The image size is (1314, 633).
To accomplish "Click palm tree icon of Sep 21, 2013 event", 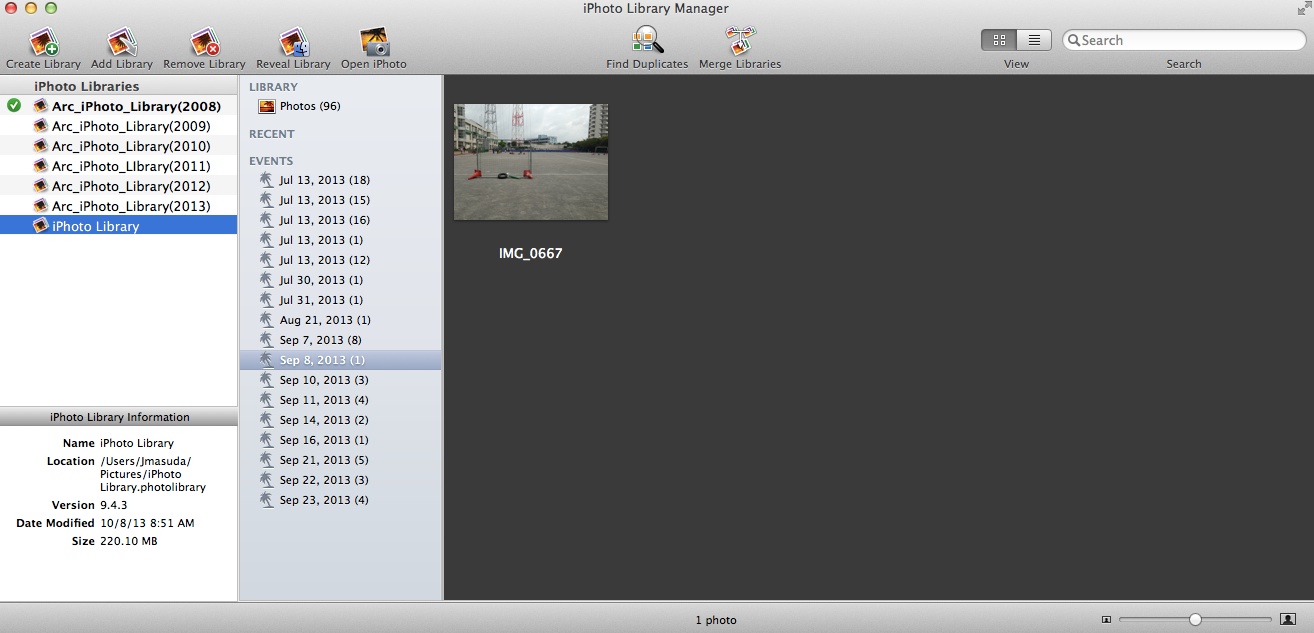I will coord(266,460).
